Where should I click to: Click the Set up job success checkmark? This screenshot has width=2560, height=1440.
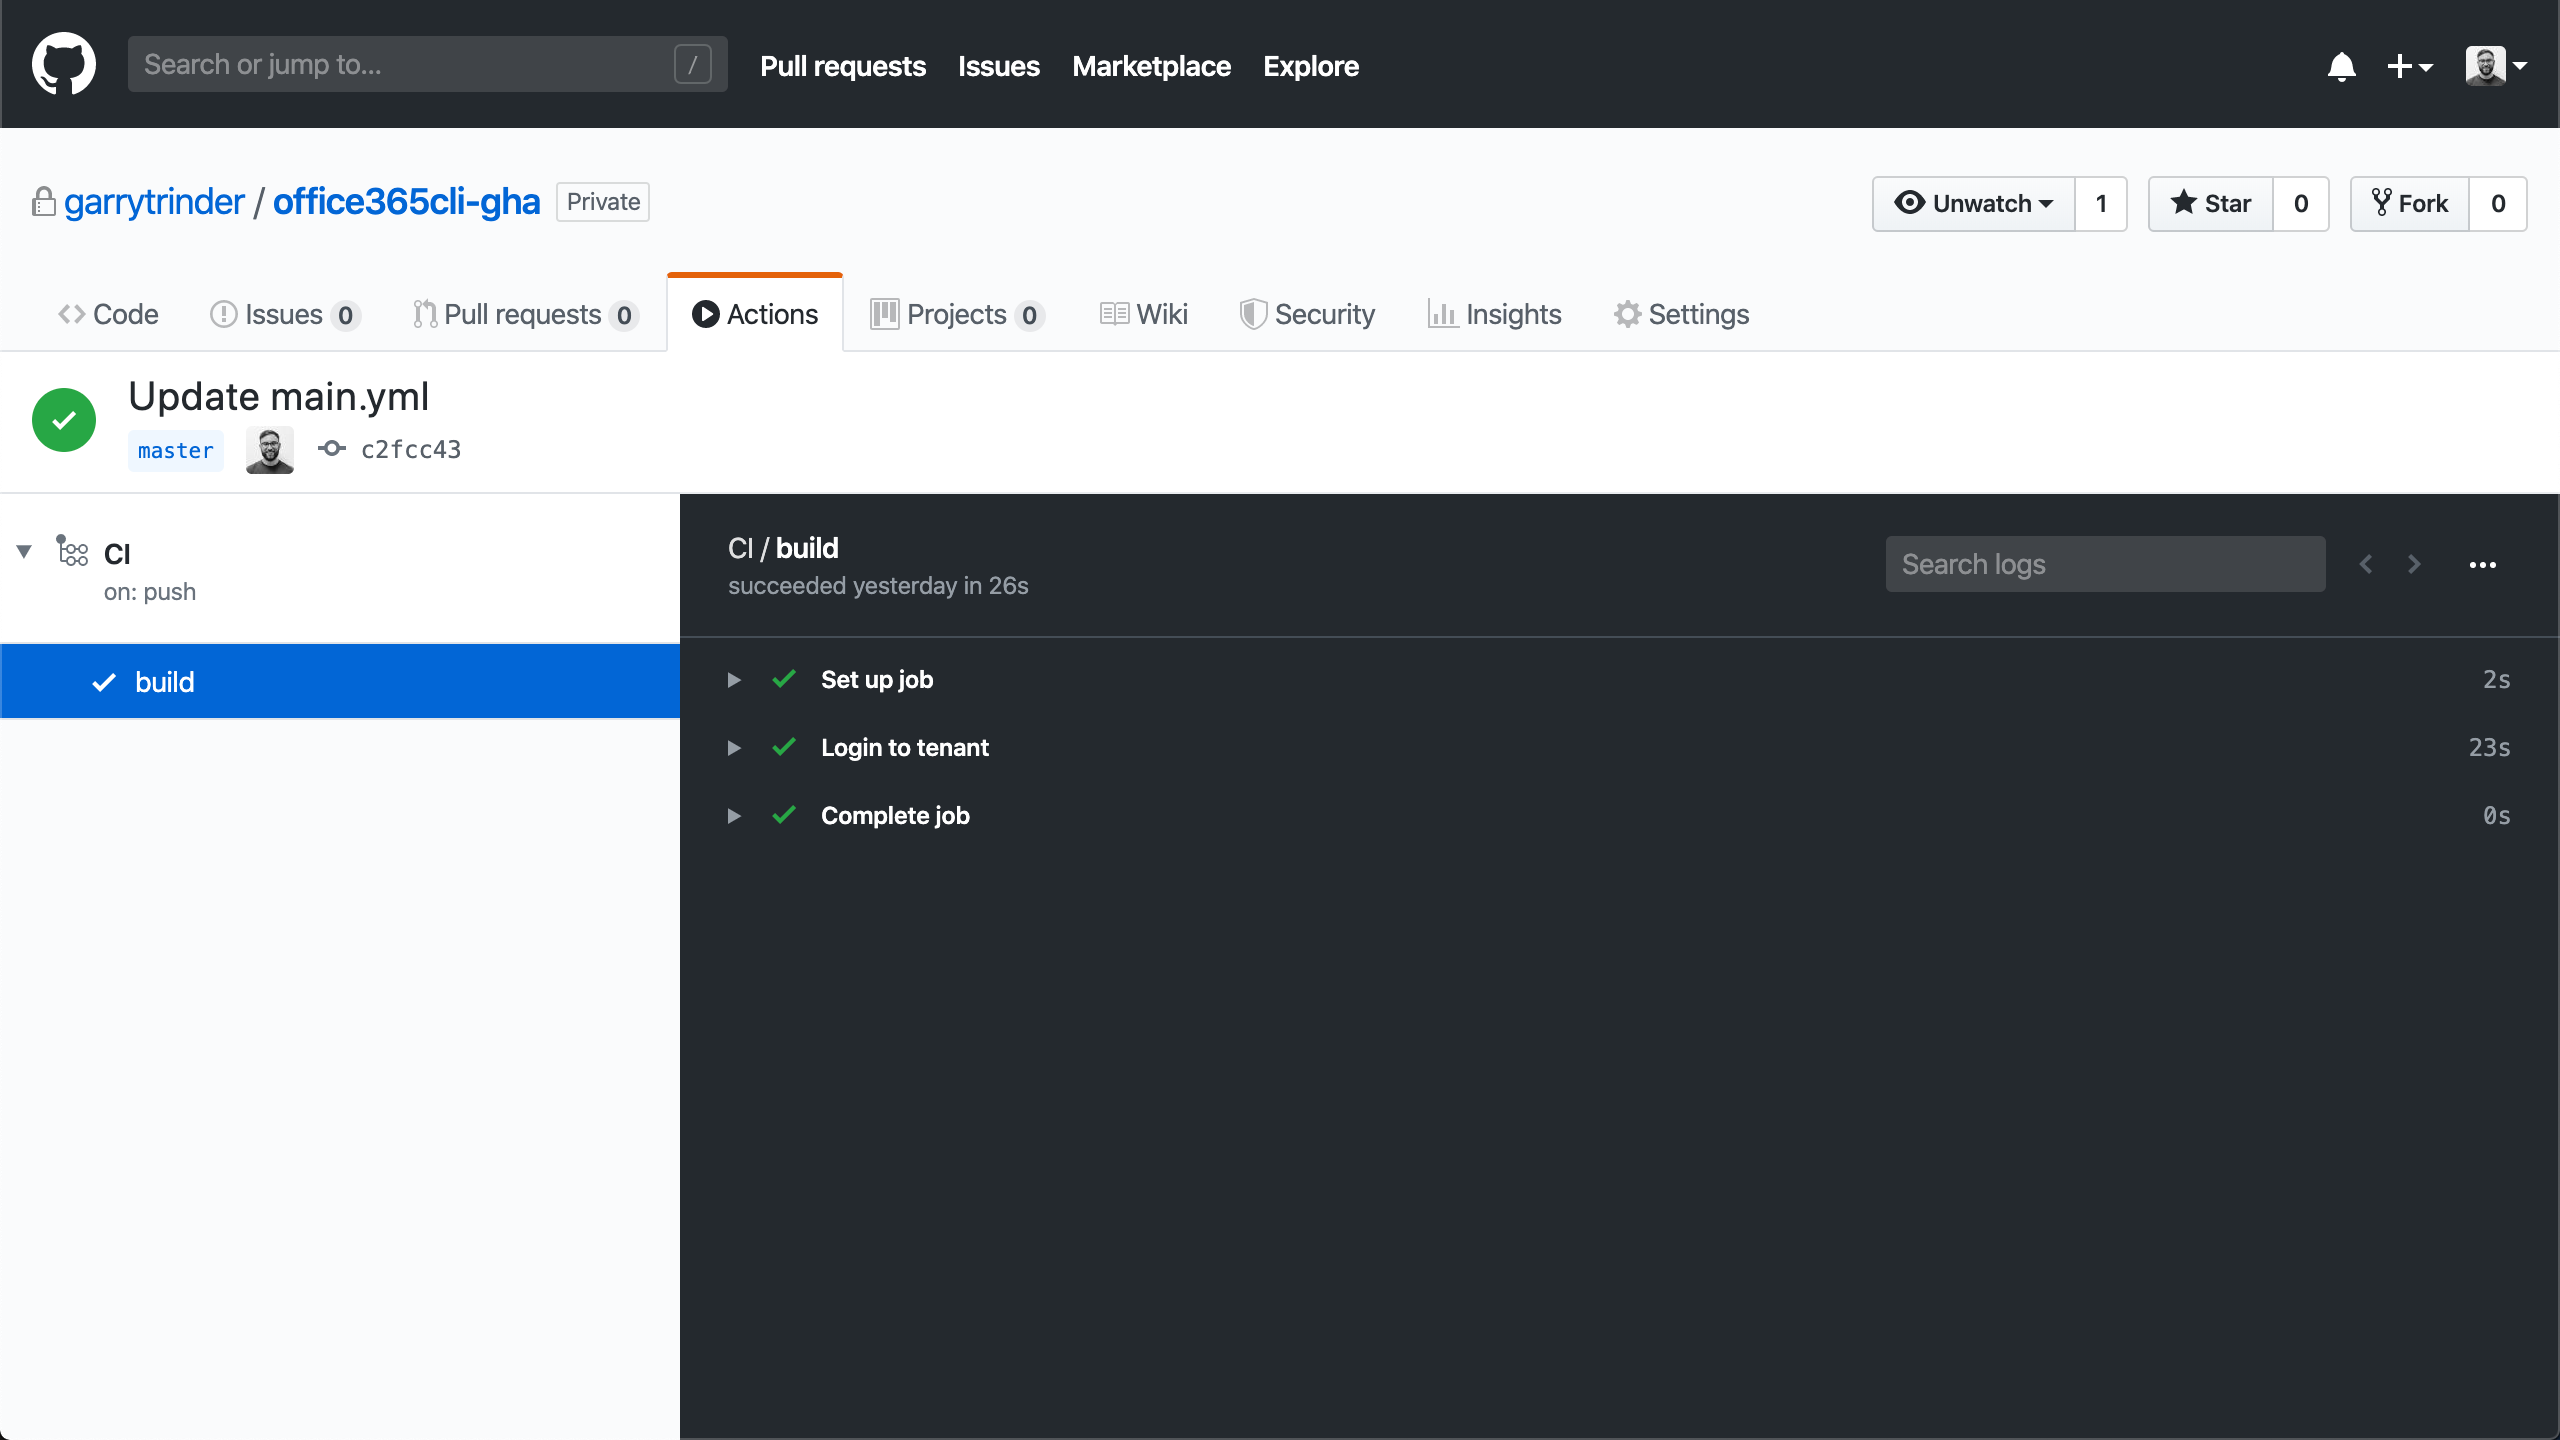(x=784, y=679)
